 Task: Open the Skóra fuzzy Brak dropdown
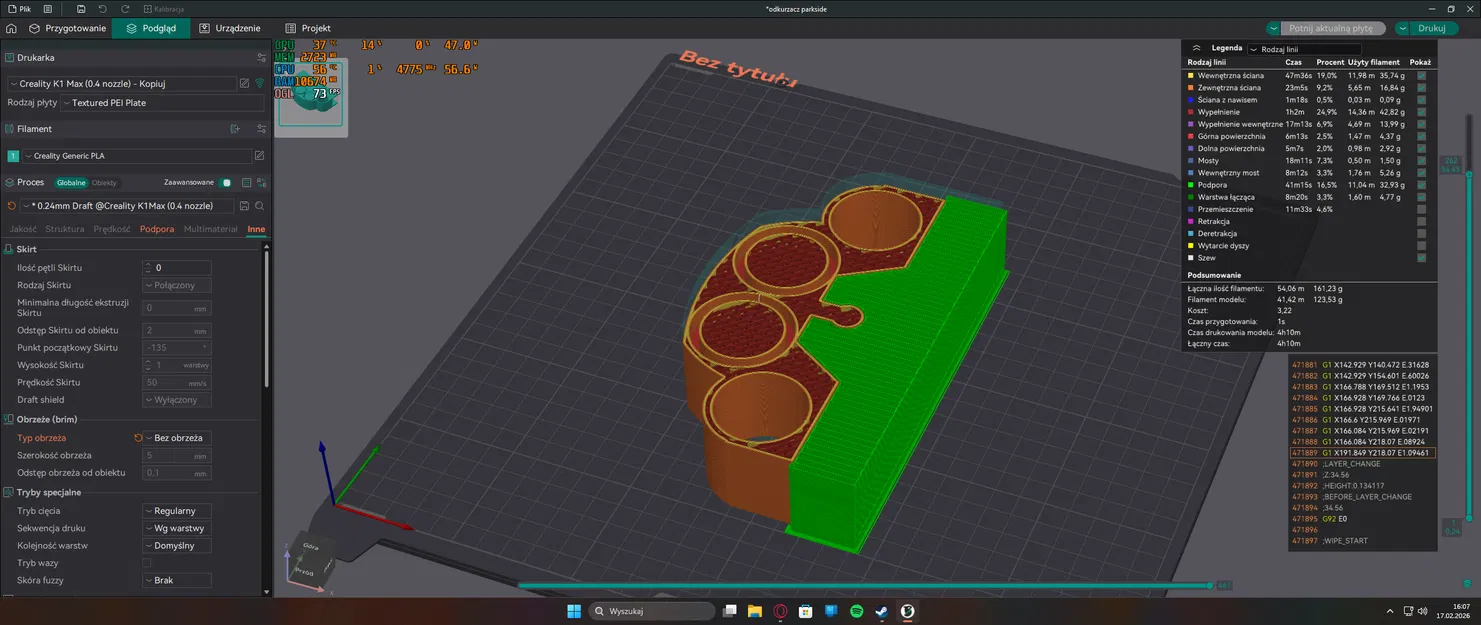click(177, 580)
